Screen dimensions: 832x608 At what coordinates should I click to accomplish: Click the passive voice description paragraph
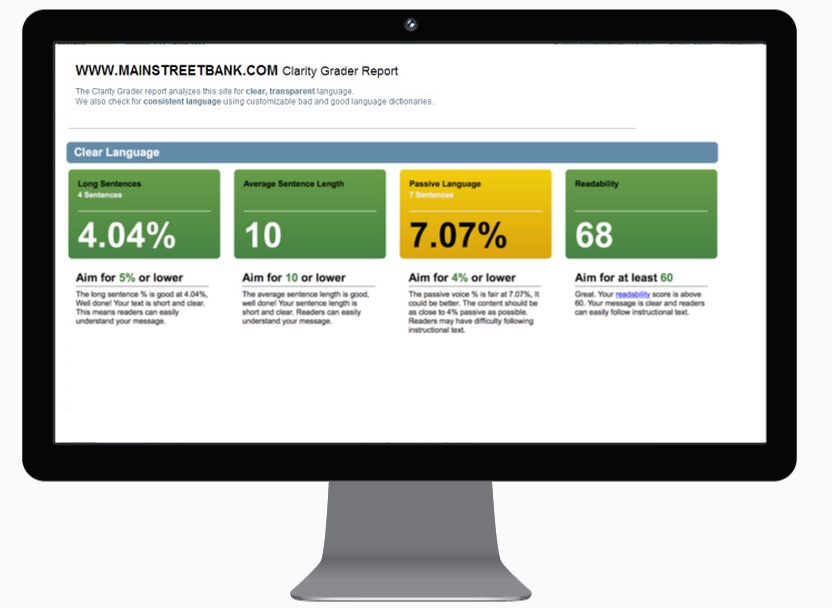474,312
